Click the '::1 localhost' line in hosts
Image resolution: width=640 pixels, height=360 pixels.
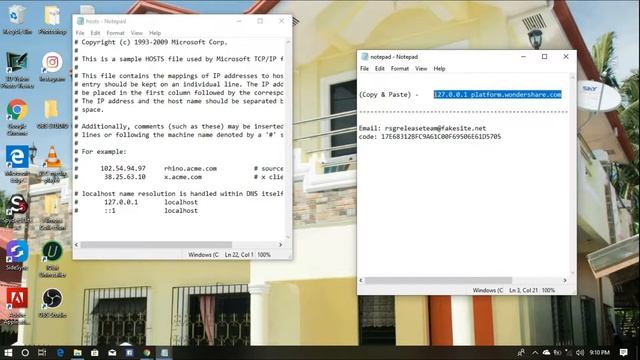[136, 211]
